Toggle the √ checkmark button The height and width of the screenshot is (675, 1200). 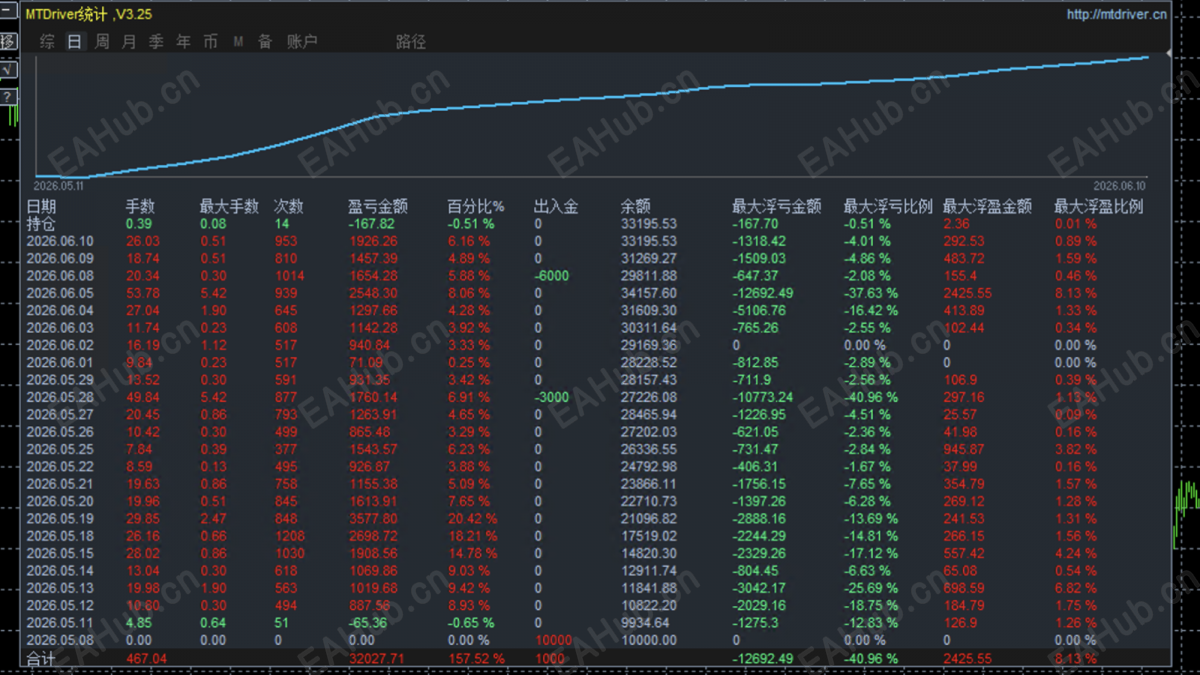coord(7,70)
